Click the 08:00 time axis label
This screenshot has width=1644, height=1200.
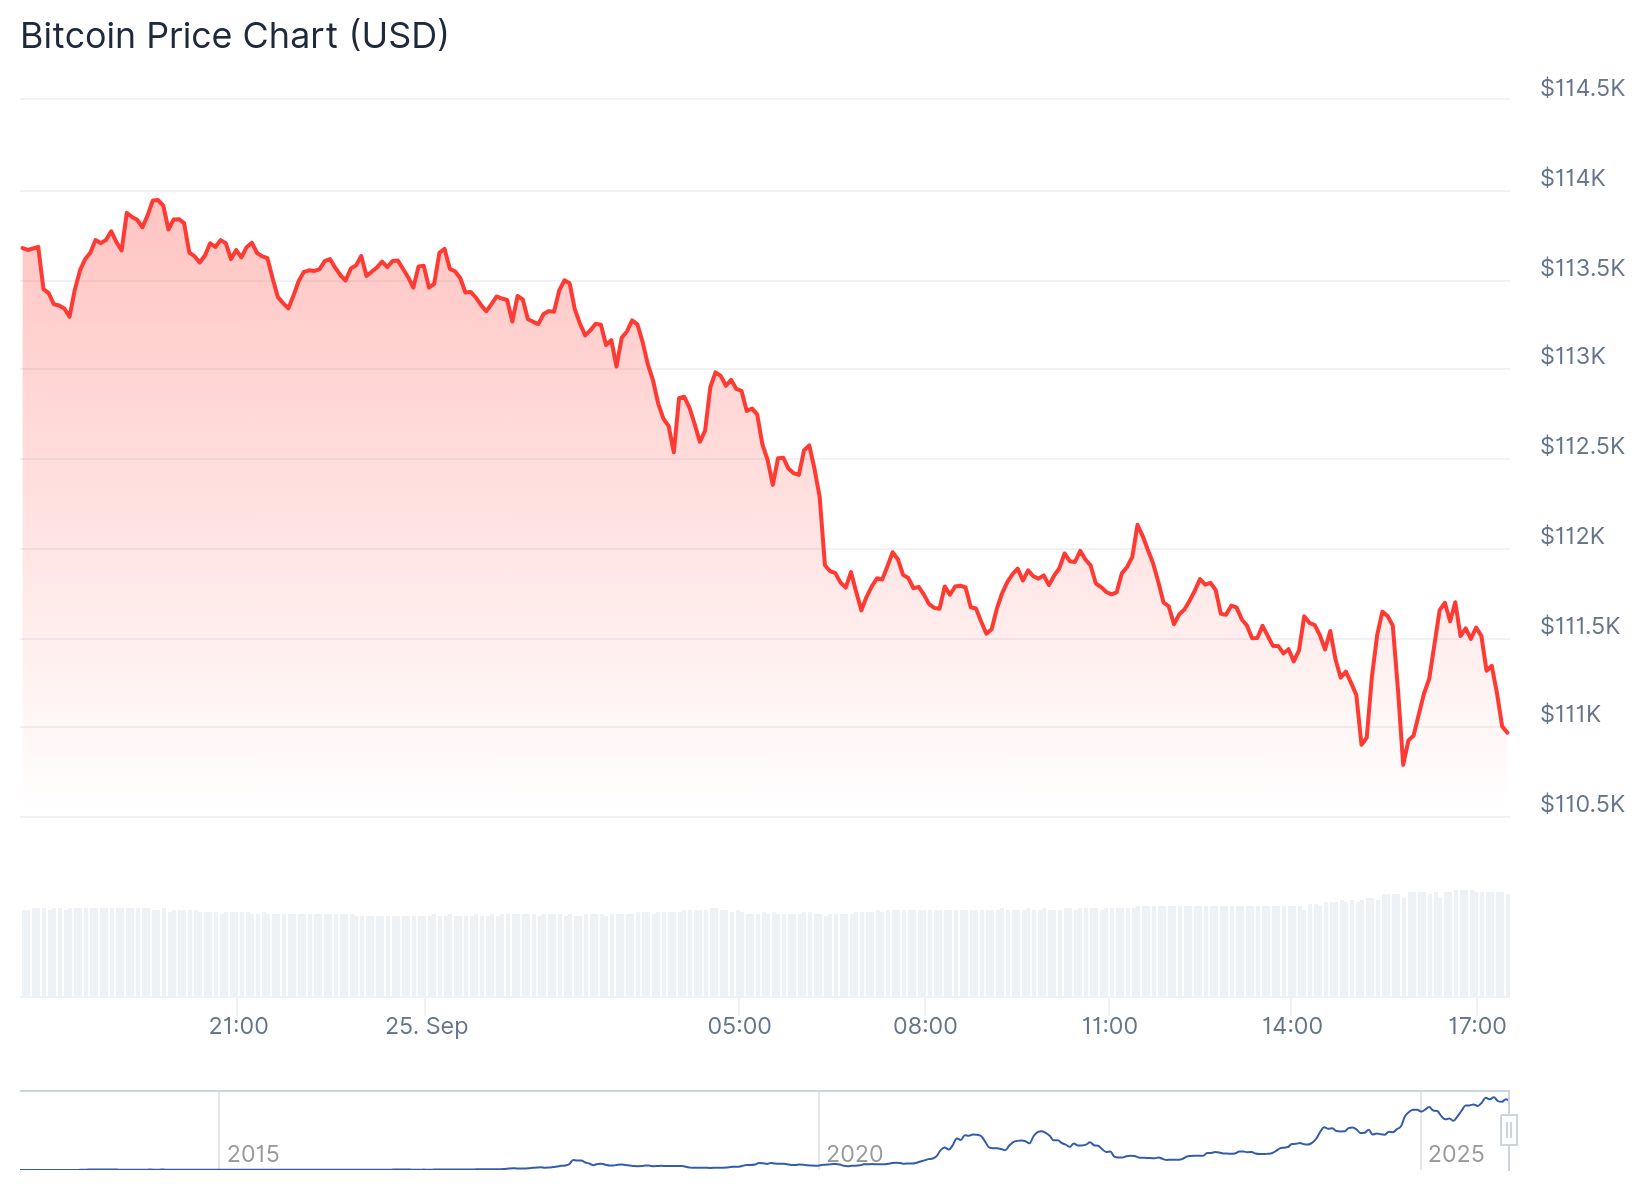(925, 1026)
